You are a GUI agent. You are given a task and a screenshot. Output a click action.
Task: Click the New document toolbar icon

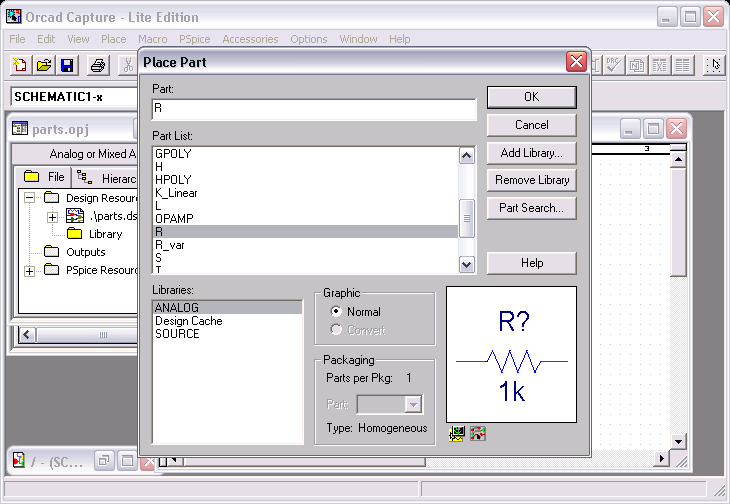pyautogui.click(x=20, y=65)
